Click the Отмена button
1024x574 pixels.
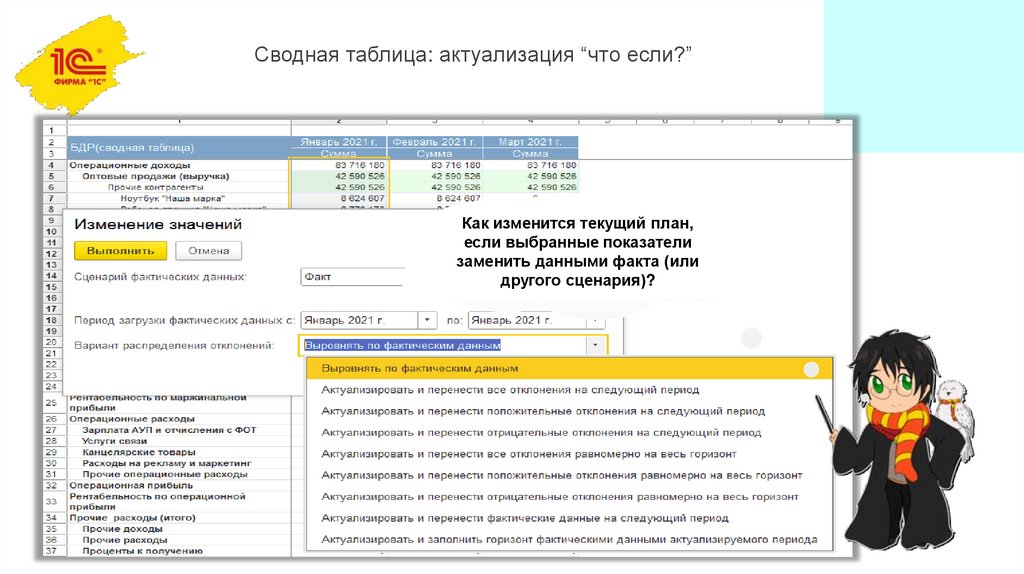(x=208, y=251)
